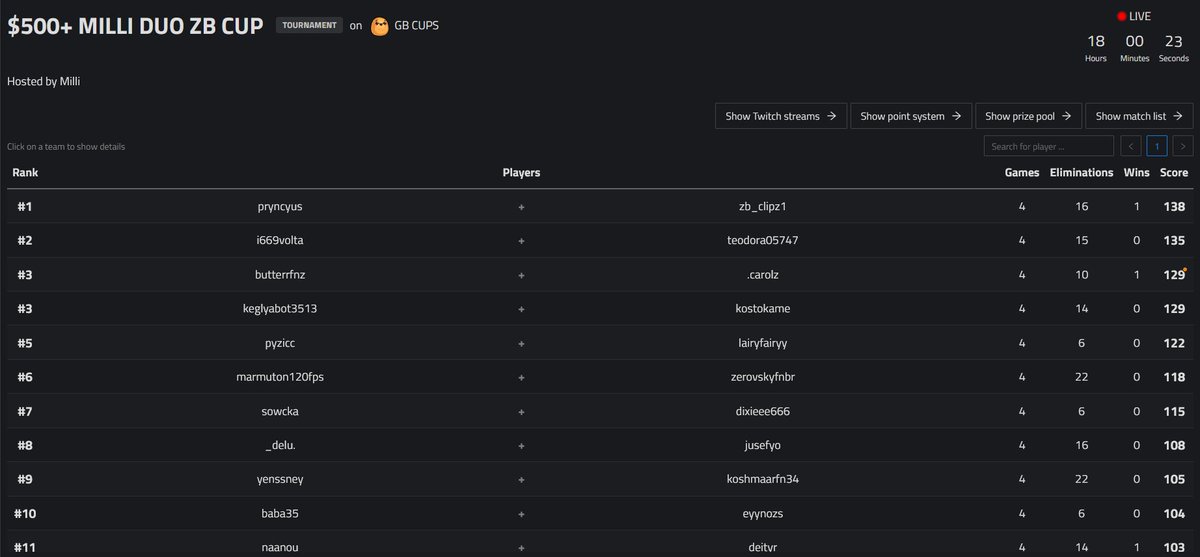Click the Eliminations column header
Image resolution: width=1200 pixels, height=557 pixels.
pyautogui.click(x=1081, y=173)
